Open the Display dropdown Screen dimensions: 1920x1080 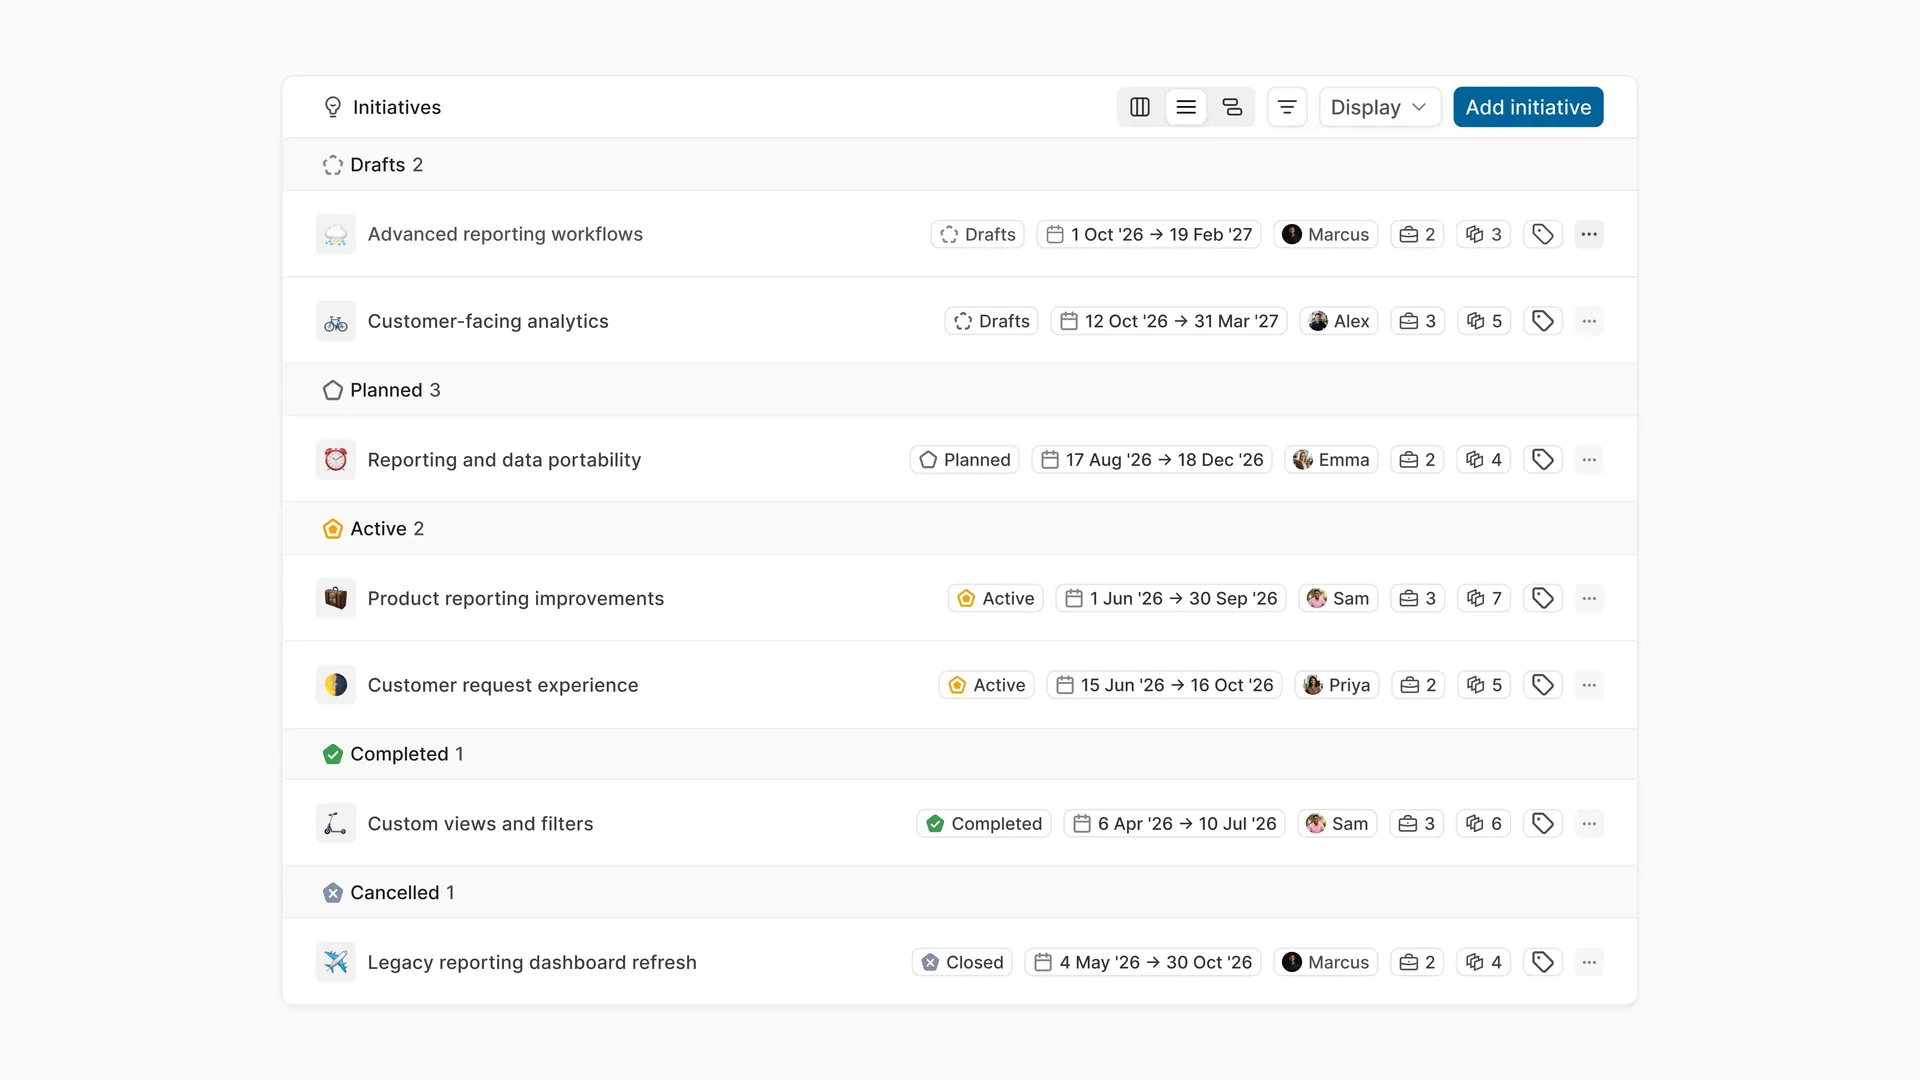(x=1379, y=107)
